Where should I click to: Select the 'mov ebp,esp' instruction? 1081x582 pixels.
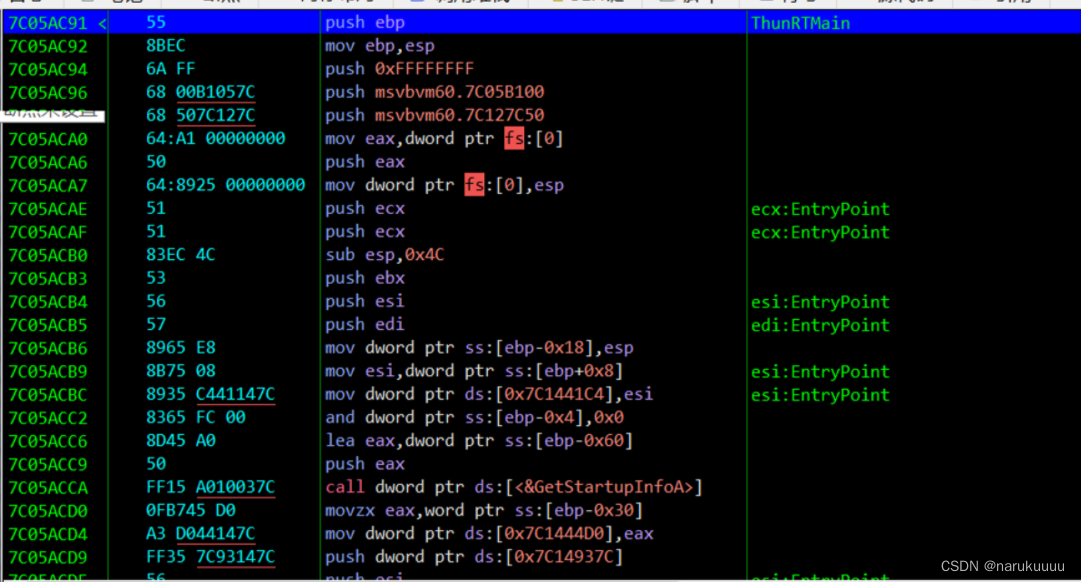click(380, 46)
